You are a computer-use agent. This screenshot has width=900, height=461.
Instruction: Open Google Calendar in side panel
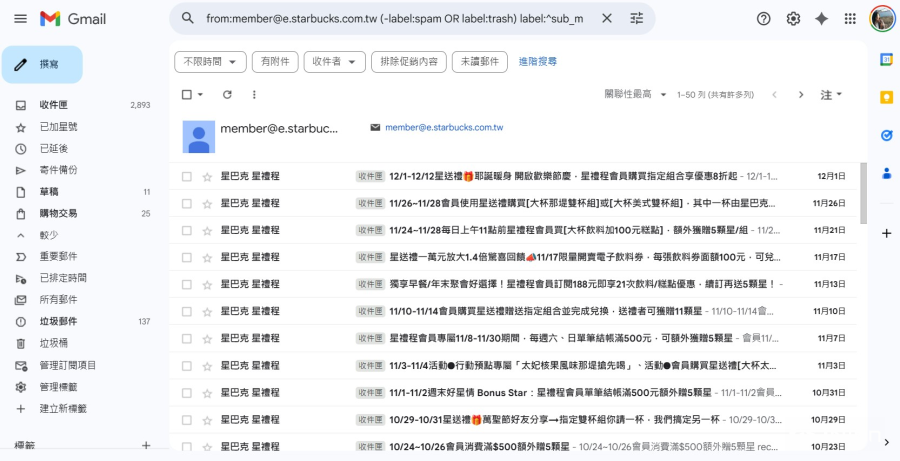[886, 60]
